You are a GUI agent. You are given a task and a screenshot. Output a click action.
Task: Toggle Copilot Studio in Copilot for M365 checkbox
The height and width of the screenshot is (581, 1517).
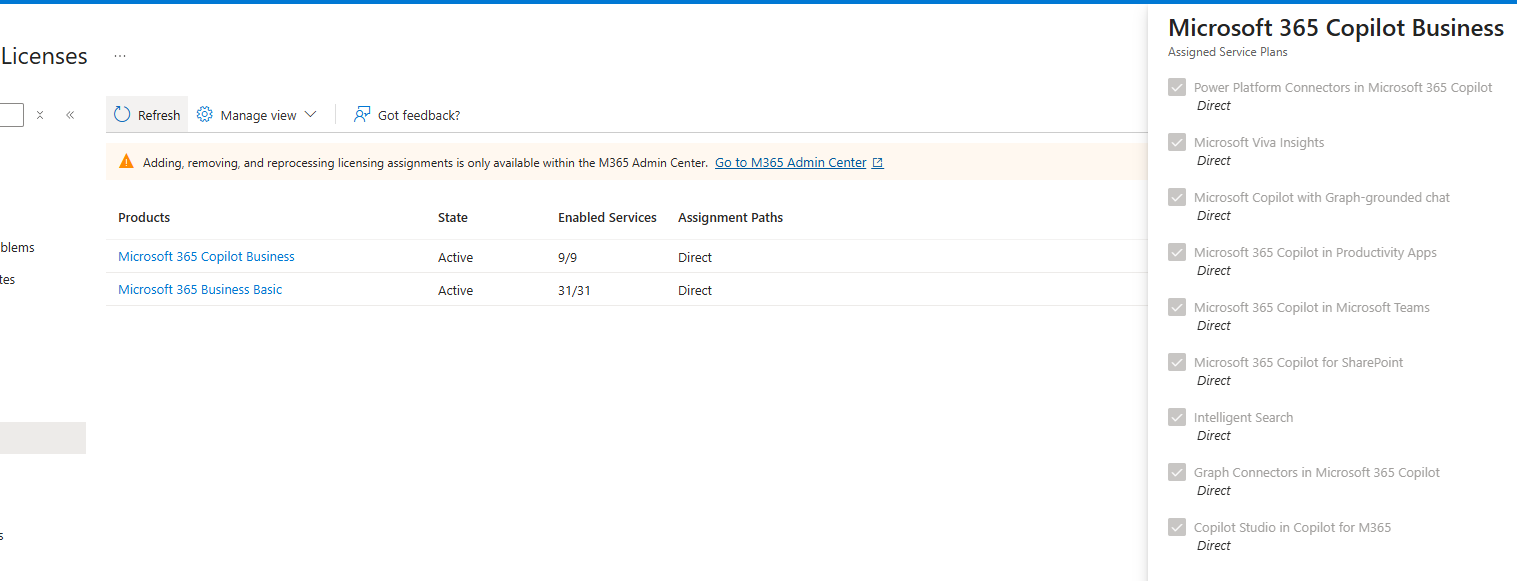pos(1177,527)
